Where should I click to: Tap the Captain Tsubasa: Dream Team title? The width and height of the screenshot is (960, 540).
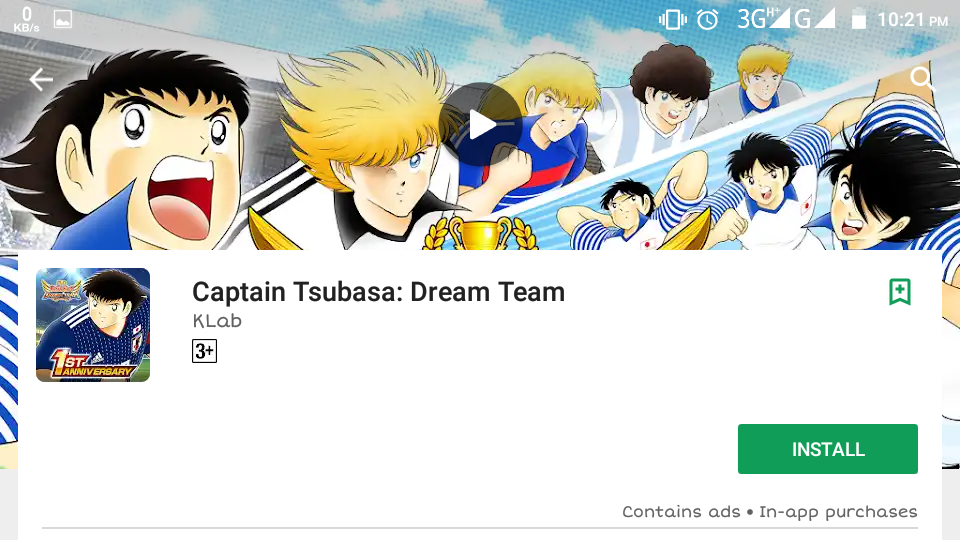pos(378,292)
